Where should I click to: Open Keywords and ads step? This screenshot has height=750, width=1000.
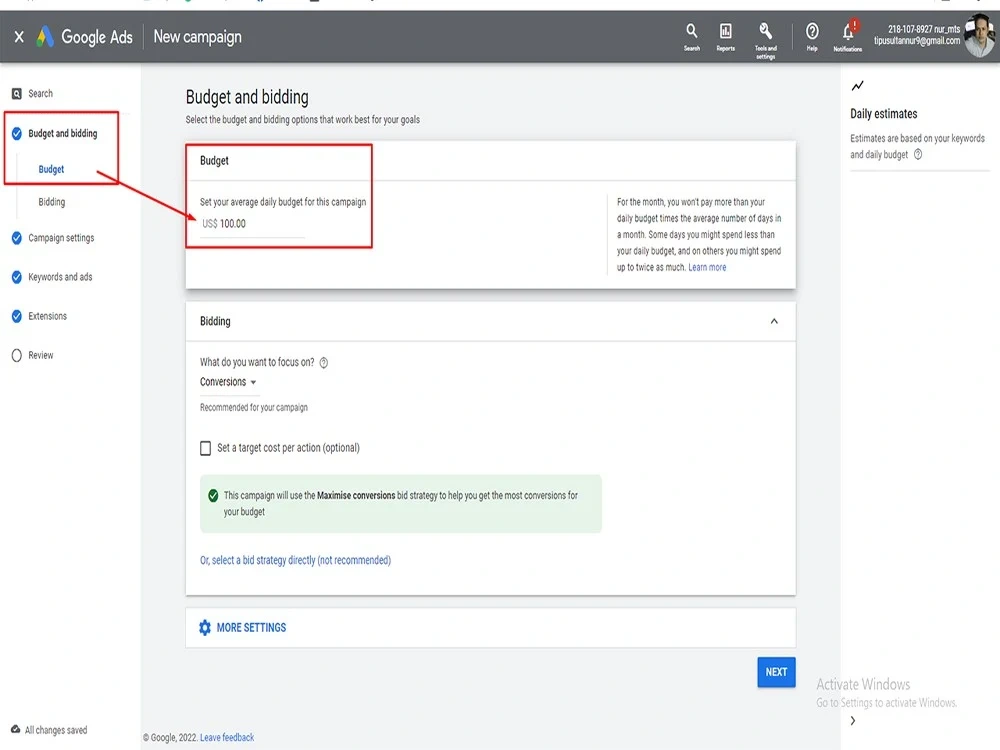coord(60,277)
